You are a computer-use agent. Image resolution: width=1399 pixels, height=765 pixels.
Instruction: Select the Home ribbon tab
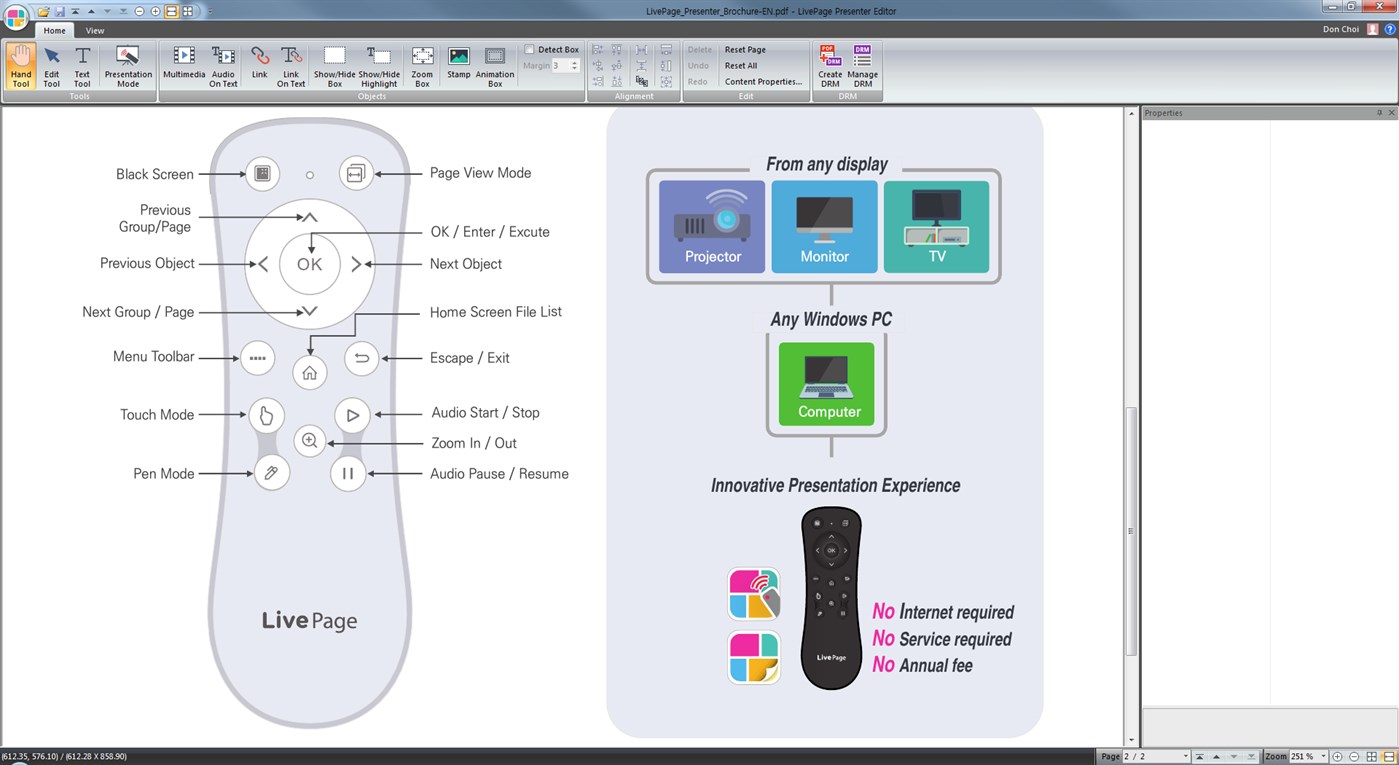click(54, 30)
